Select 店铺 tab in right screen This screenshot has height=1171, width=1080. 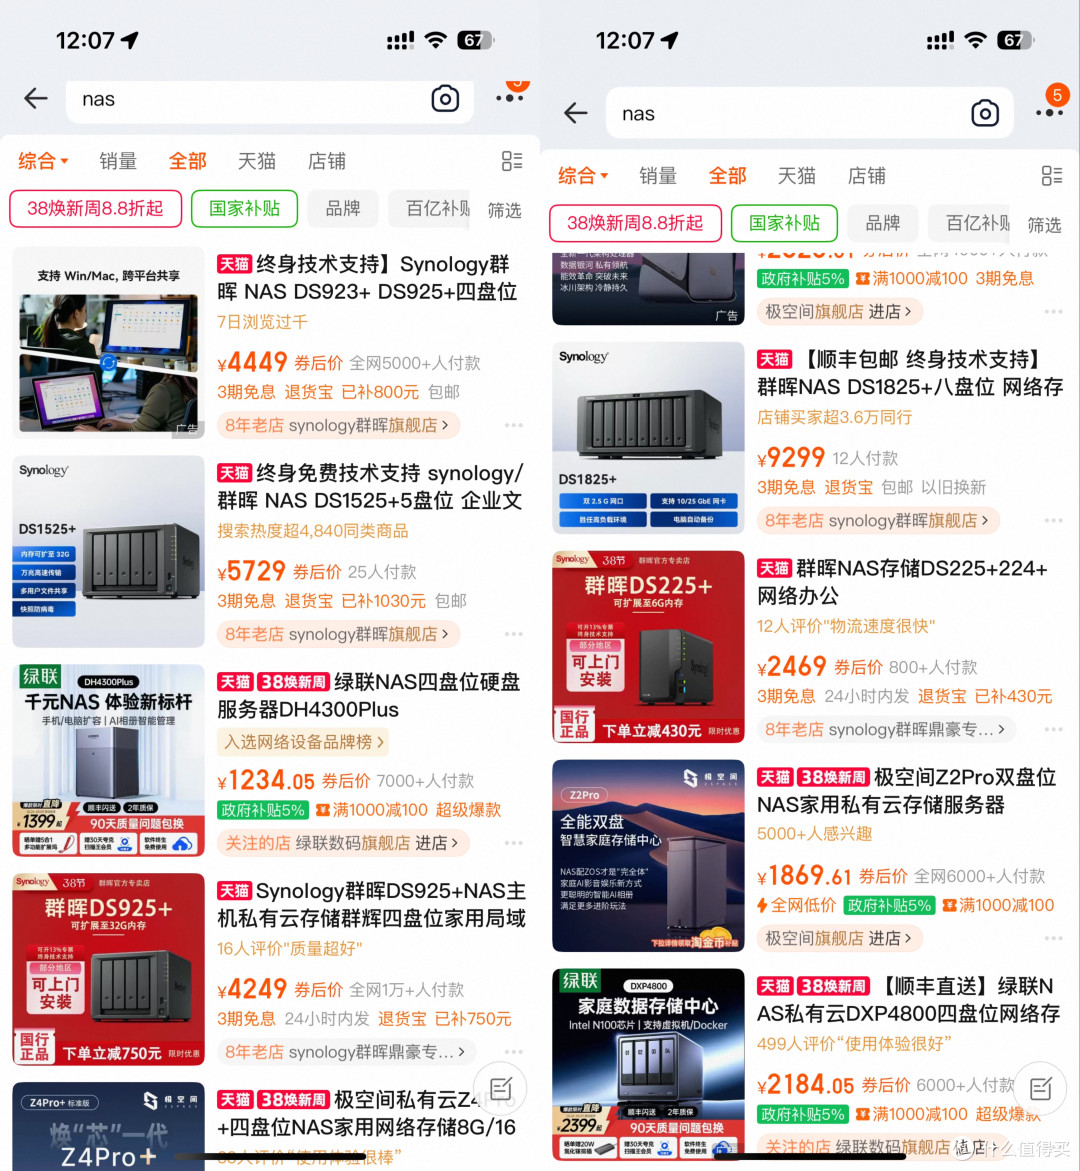tap(867, 176)
